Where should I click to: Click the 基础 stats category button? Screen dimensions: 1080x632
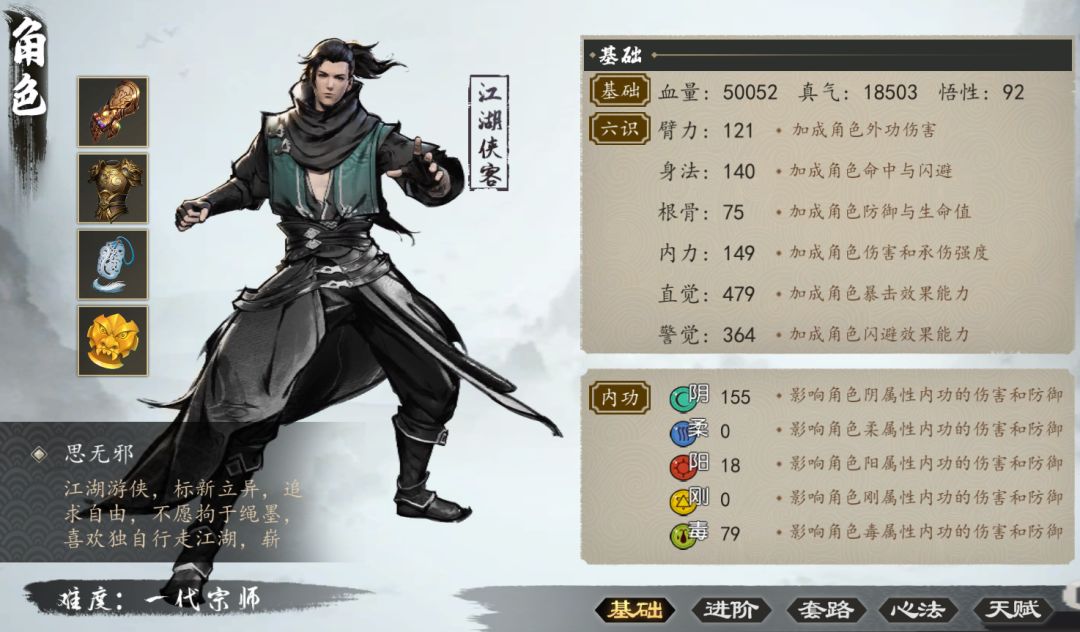point(620,90)
